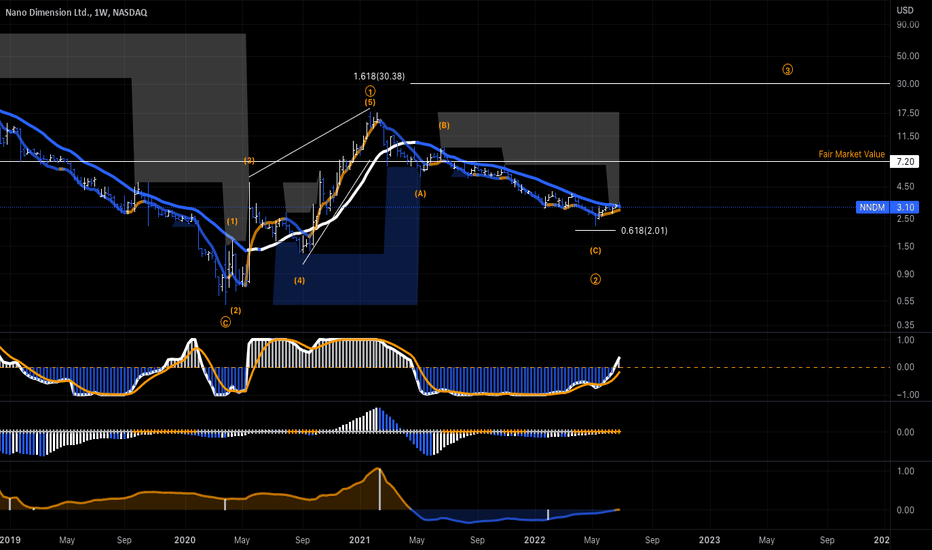Click the 7.20 fair value price label
The width and height of the screenshot is (932, 550).
(x=905, y=162)
